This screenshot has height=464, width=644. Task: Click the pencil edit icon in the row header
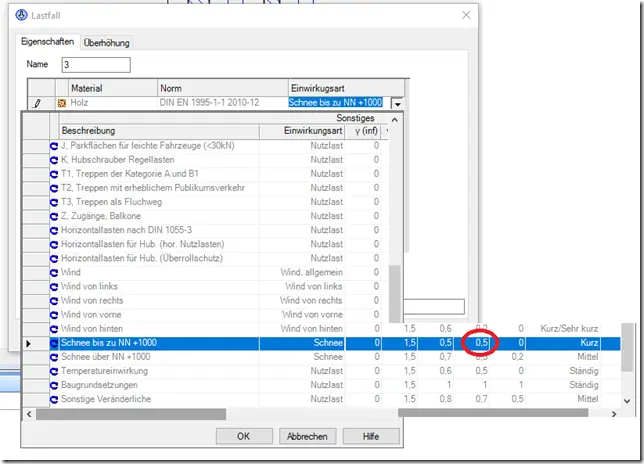[x=37, y=103]
